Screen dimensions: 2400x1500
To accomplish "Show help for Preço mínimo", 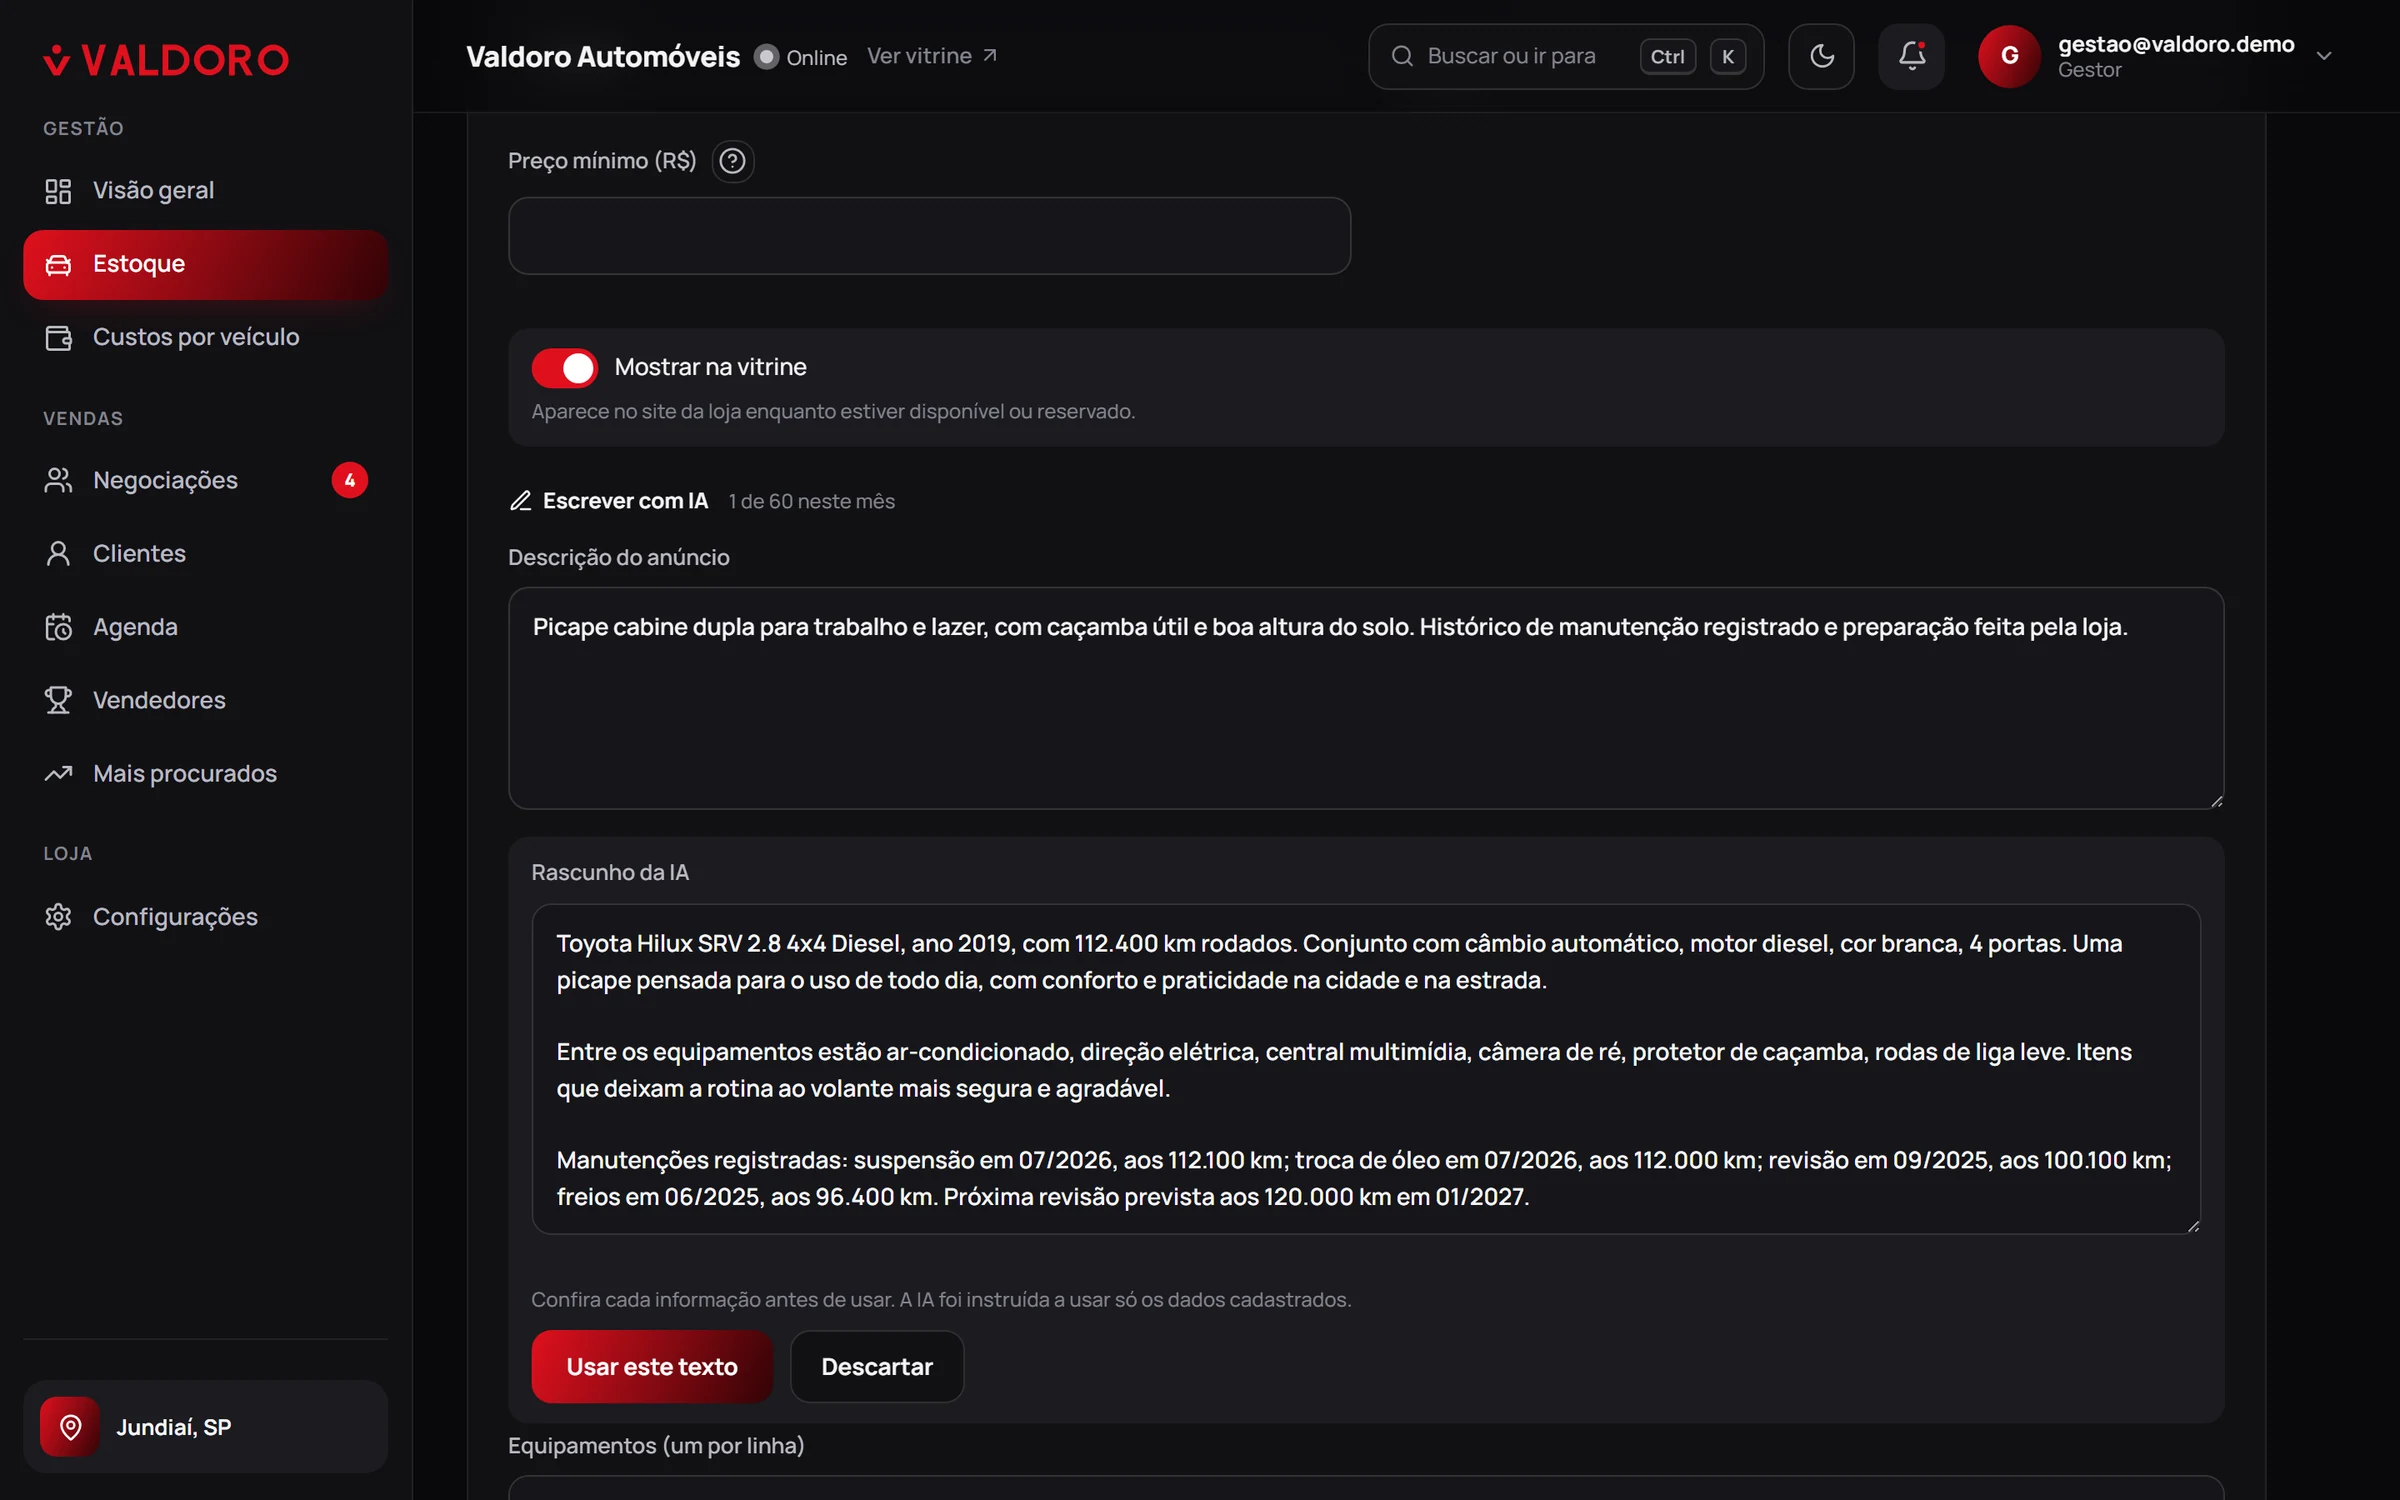I will point(733,161).
